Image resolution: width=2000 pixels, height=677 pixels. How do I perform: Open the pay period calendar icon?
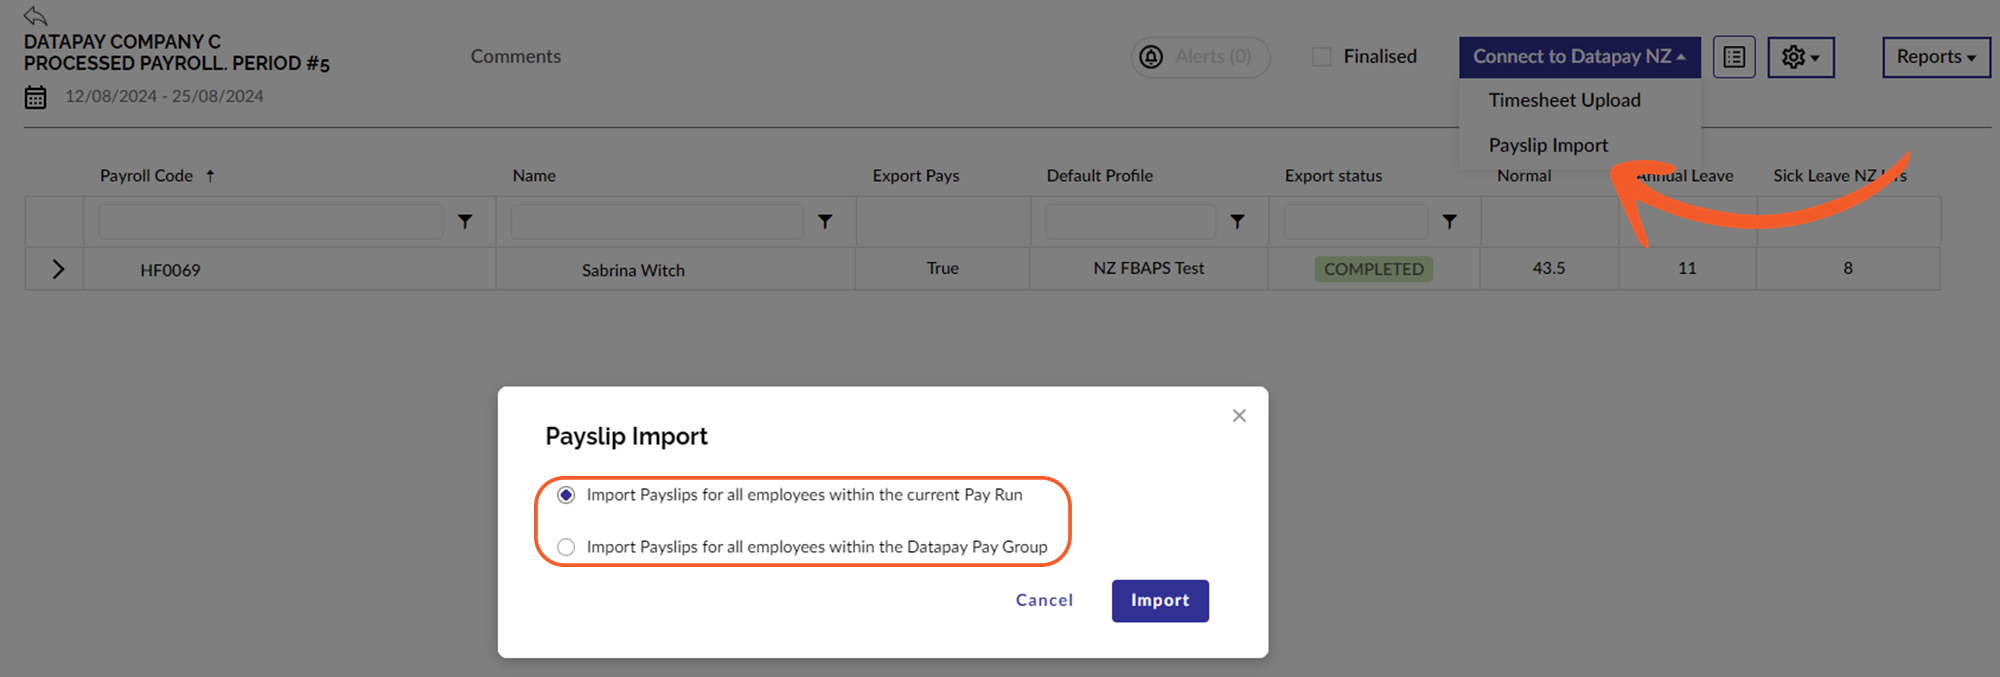[36, 97]
